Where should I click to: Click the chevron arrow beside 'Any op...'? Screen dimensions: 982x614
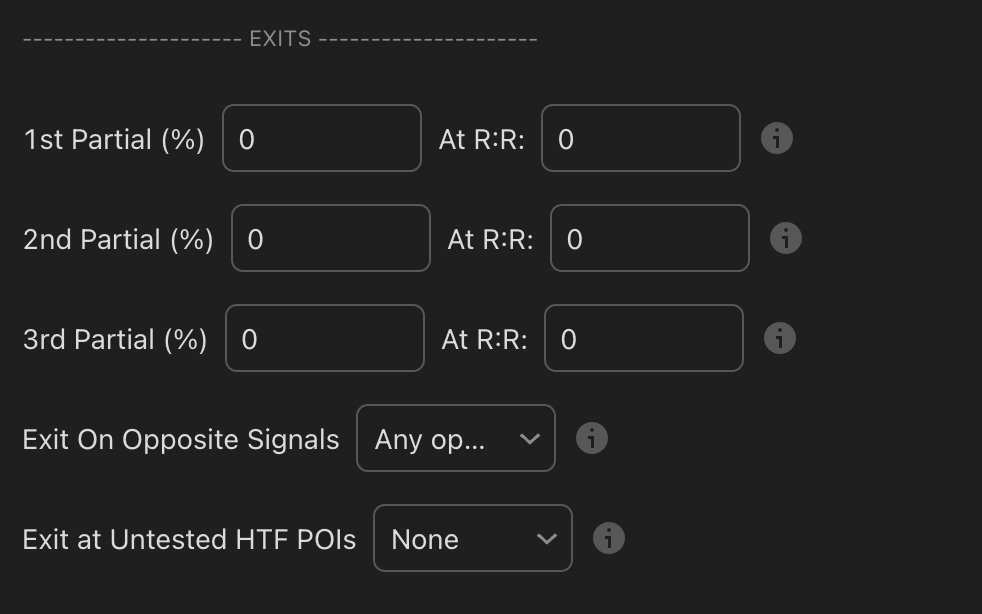tap(530, 439)
